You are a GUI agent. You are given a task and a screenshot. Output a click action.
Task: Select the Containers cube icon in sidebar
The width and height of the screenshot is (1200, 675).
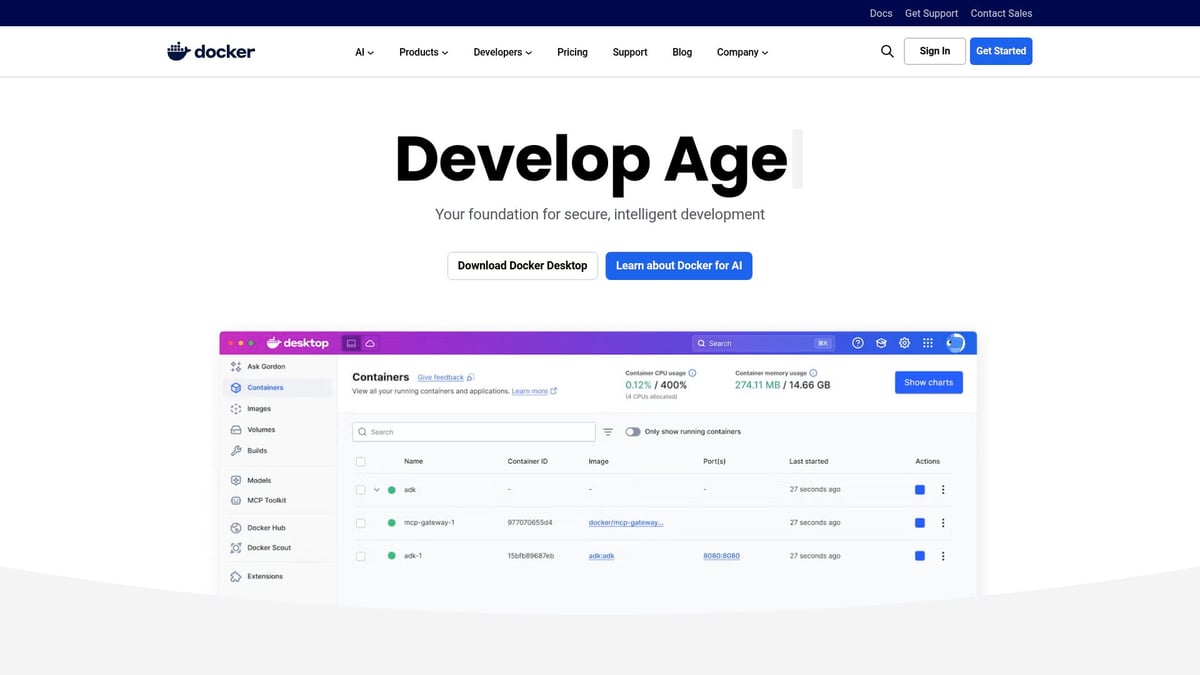(x=236, y=388)
